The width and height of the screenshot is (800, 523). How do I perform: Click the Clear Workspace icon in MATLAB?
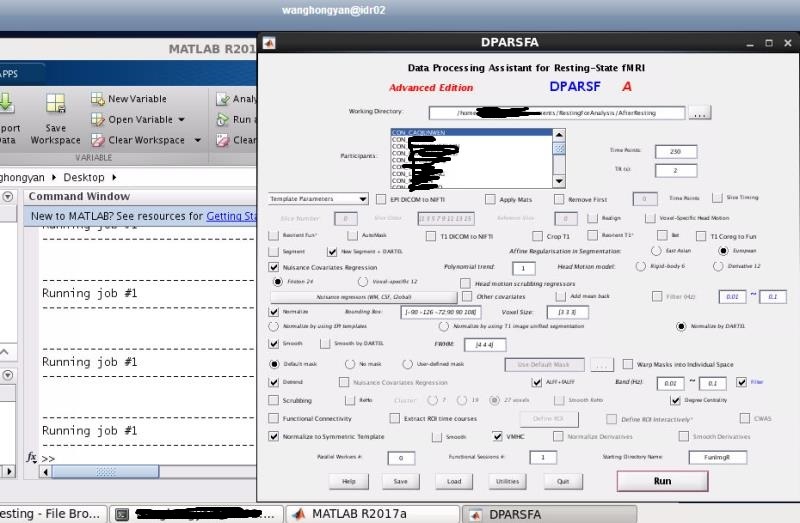[x=97, y=140]
